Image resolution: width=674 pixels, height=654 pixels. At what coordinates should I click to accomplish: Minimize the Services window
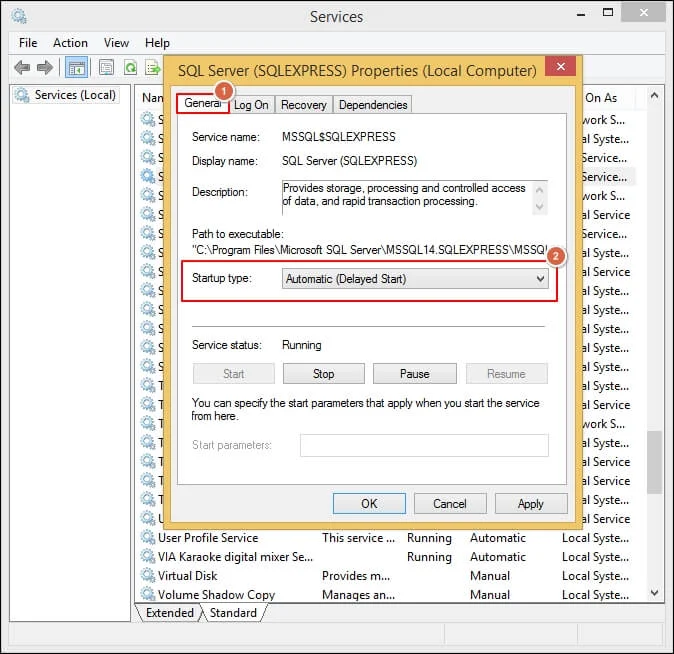click(x=581, y=14)
